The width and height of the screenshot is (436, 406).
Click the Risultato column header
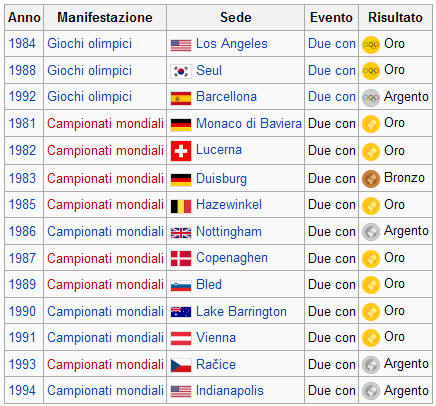coord(395,17)
